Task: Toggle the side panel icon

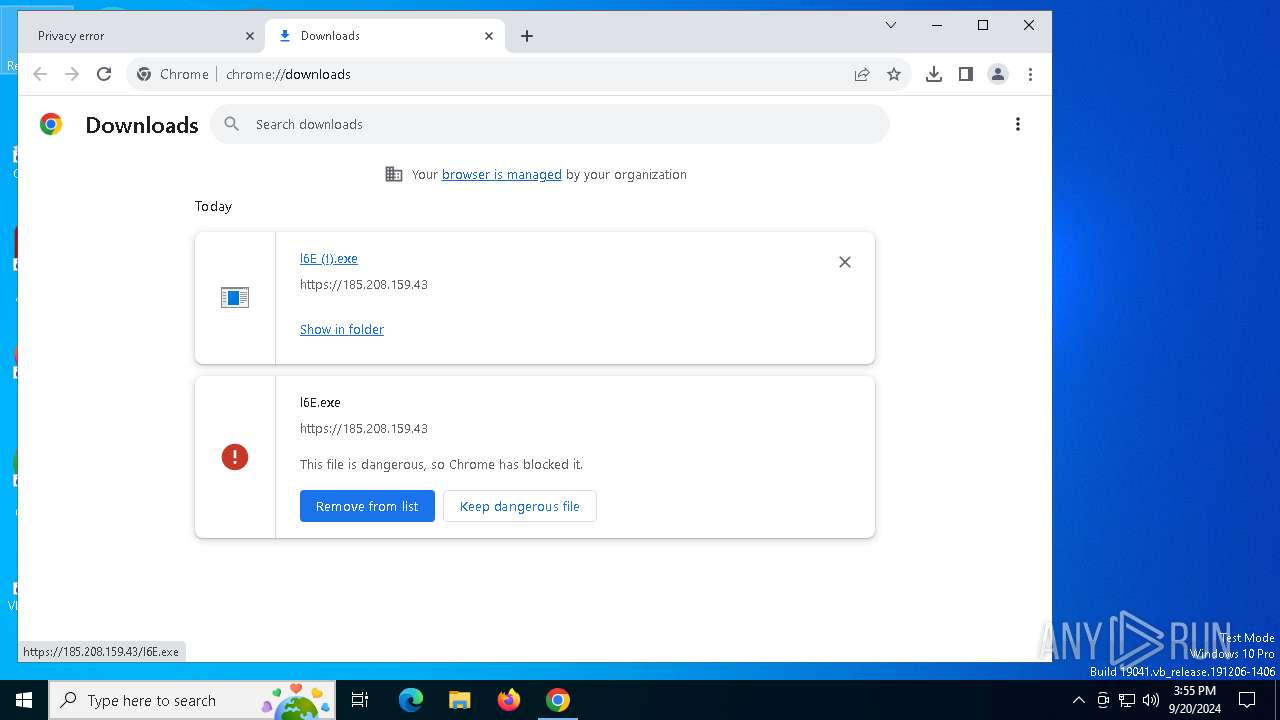Action: pyautogui.click(x=966, y=74)
